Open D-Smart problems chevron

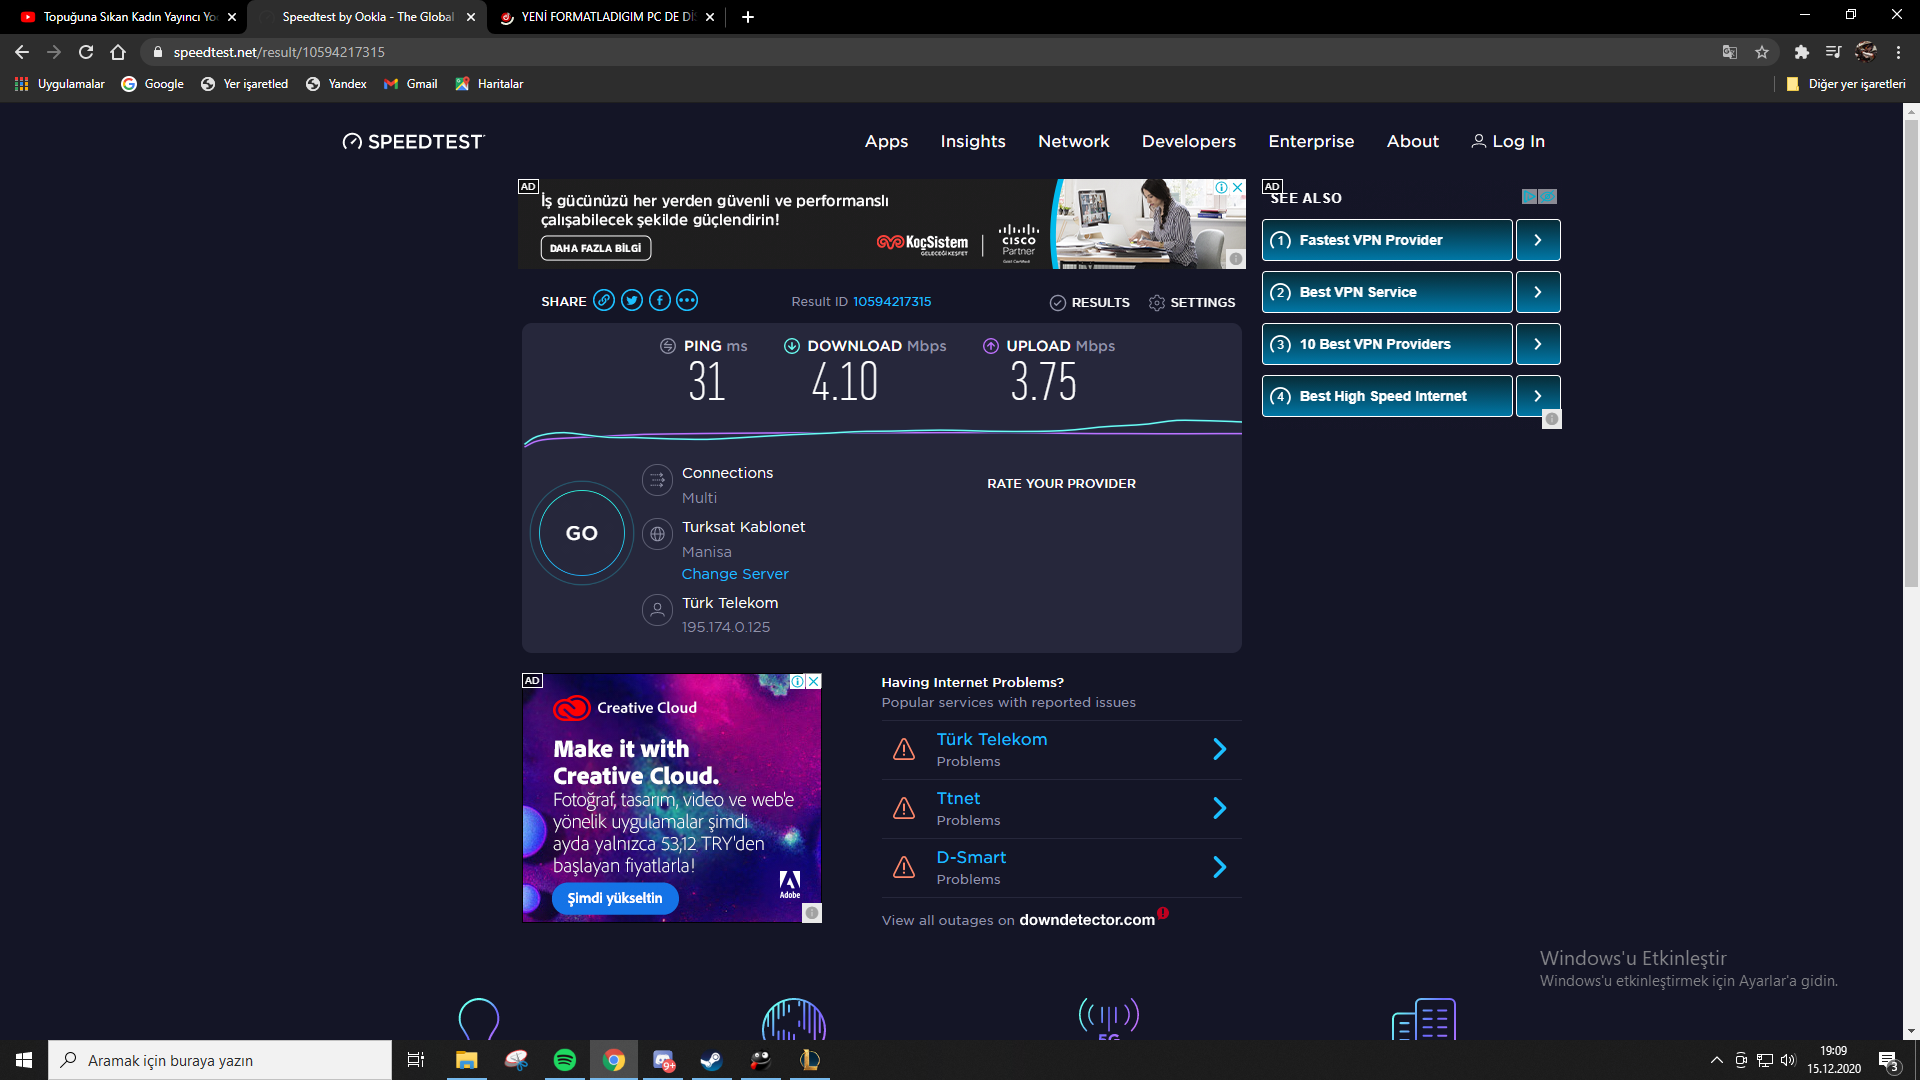1220,868
